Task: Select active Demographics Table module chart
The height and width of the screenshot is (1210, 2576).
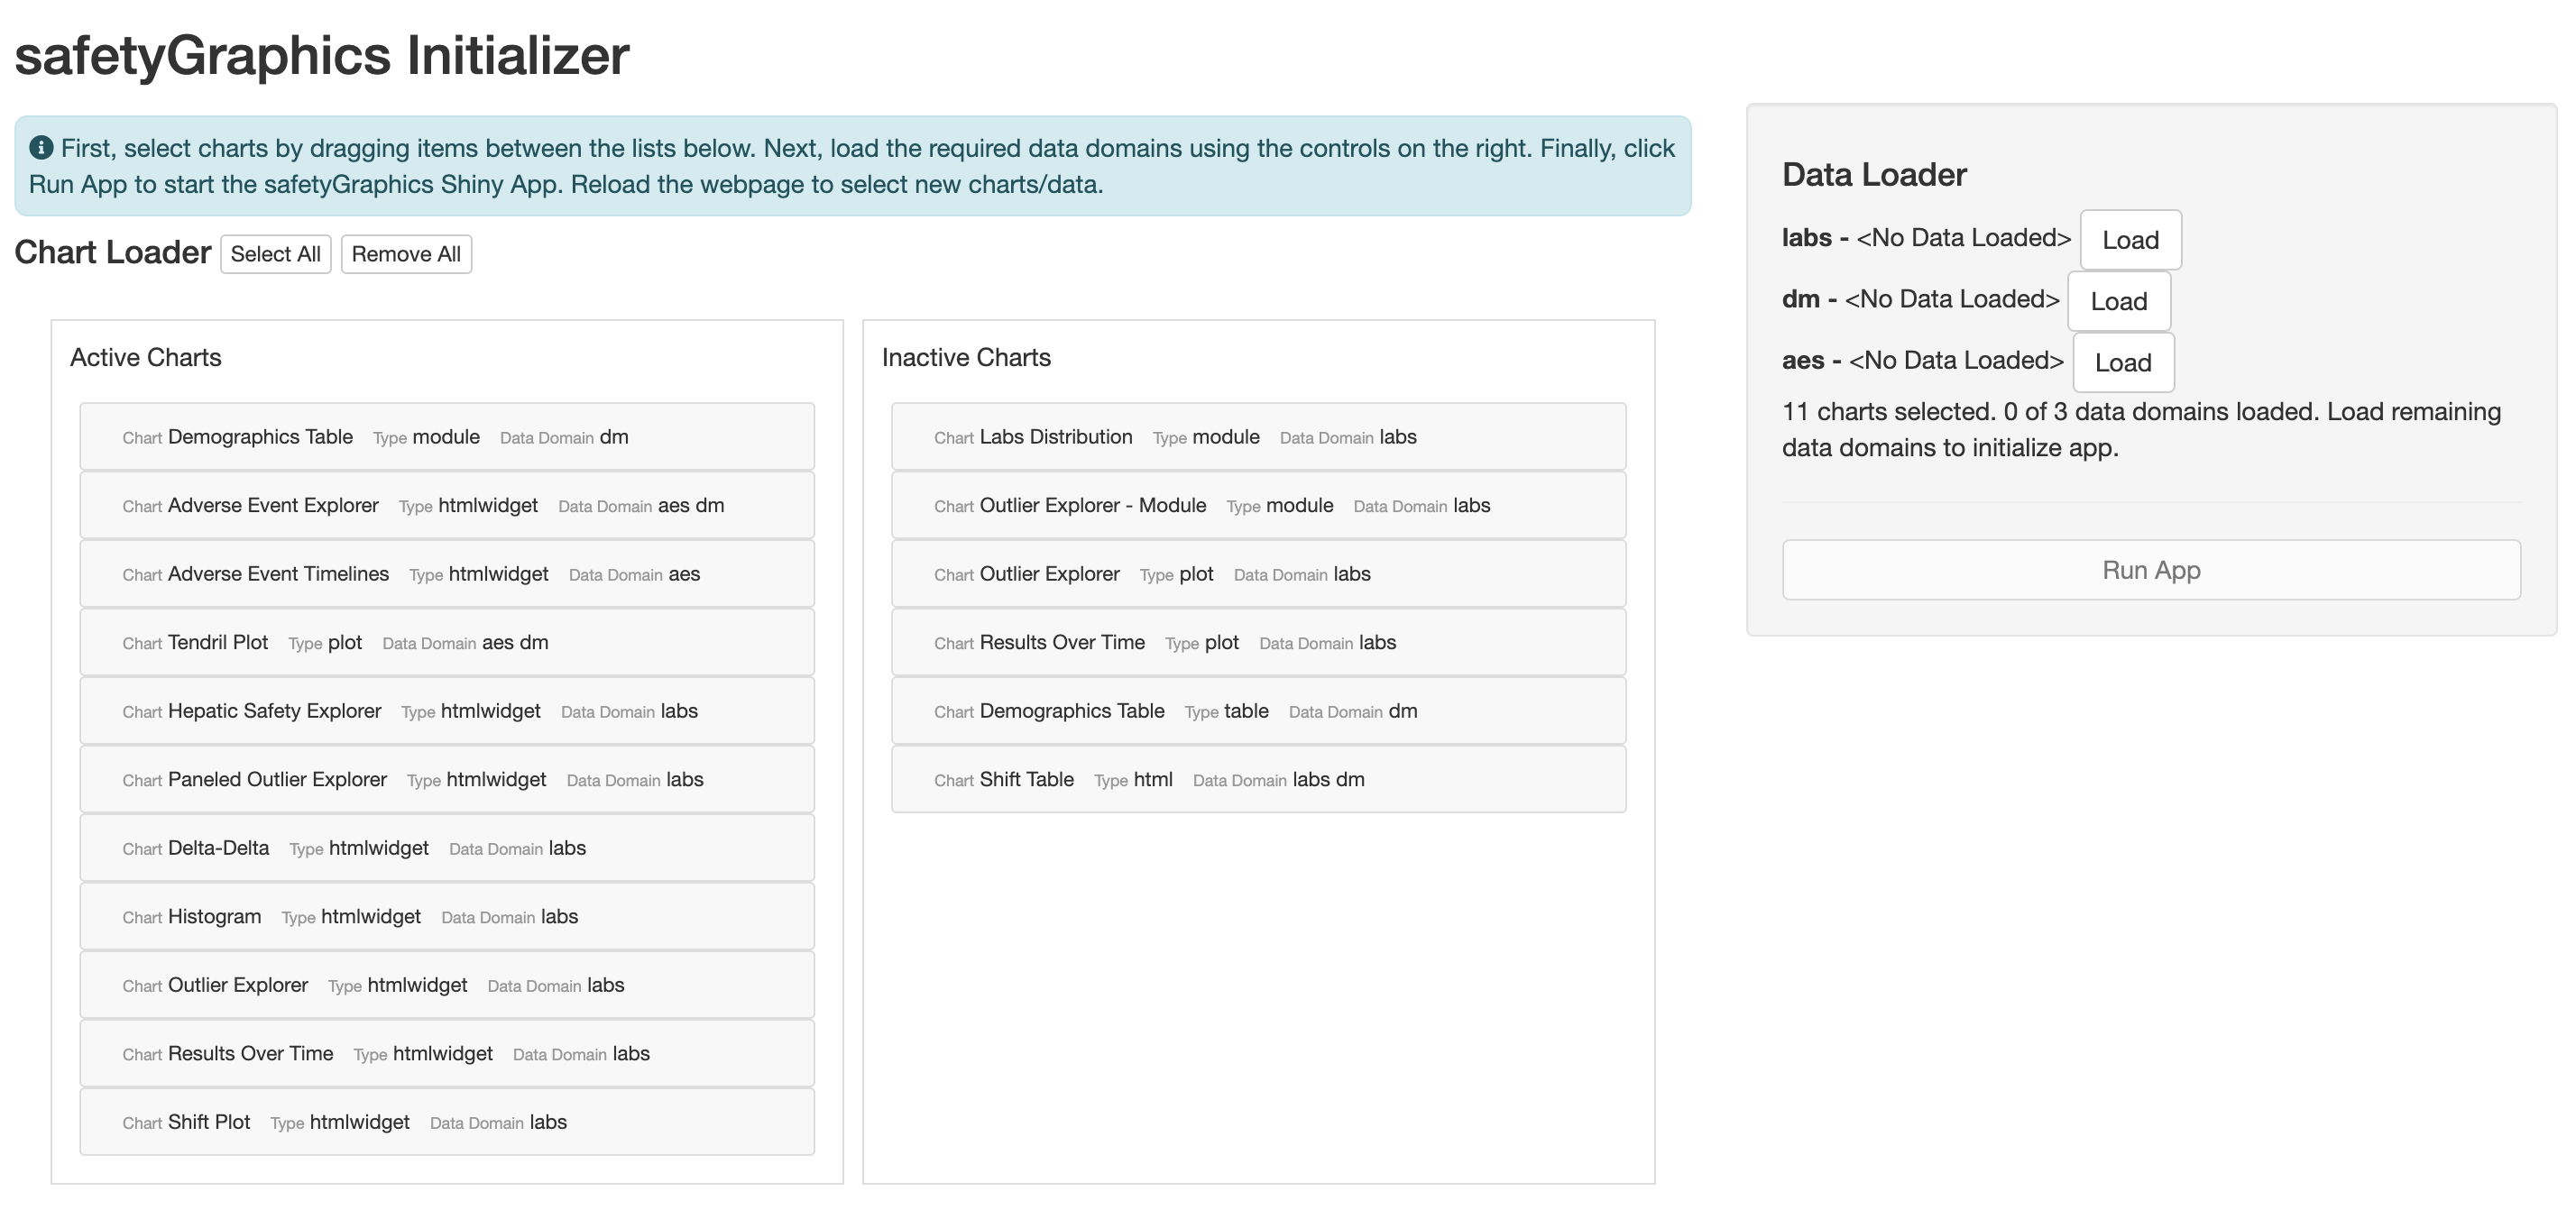Action: click(x=447, y=437)
